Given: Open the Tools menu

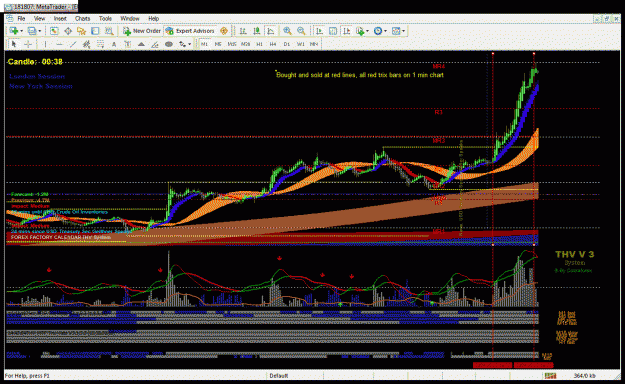Looking at the screenshot, I should tap(105, 18).
